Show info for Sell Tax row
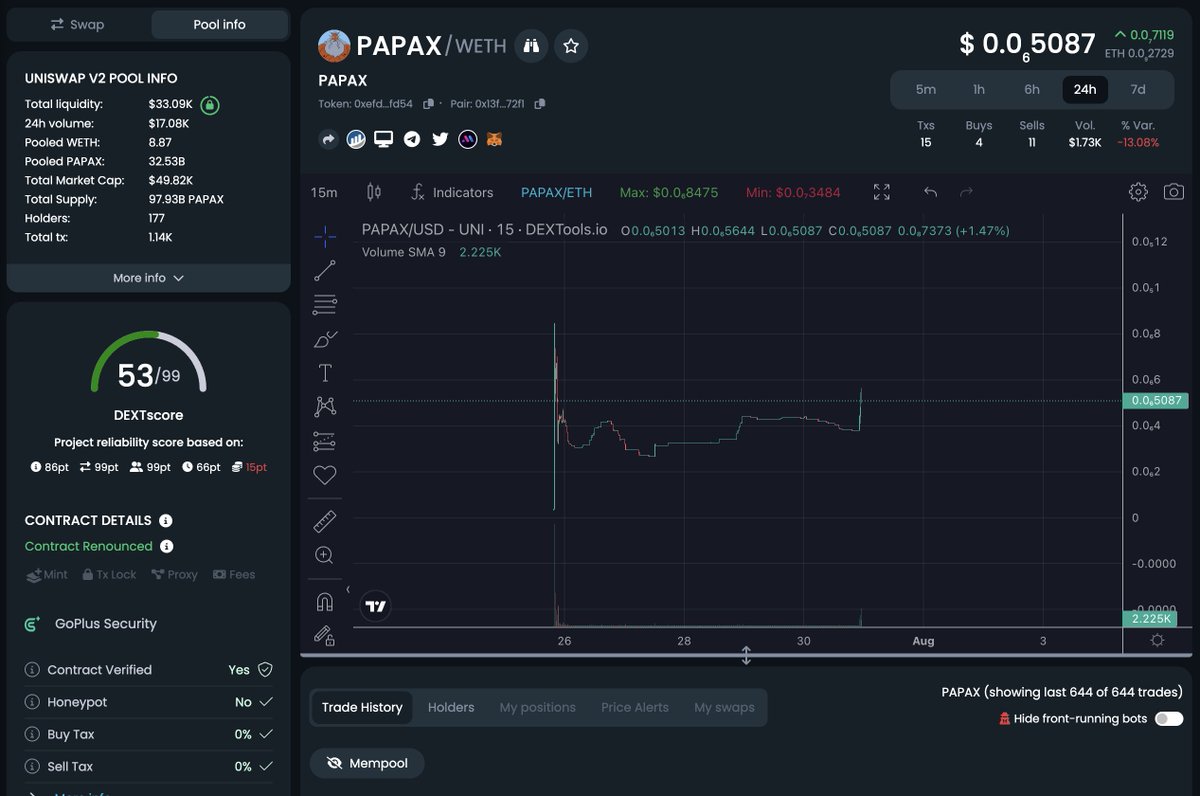This screenshot has height=796, width=1200. tap(32, 766)
